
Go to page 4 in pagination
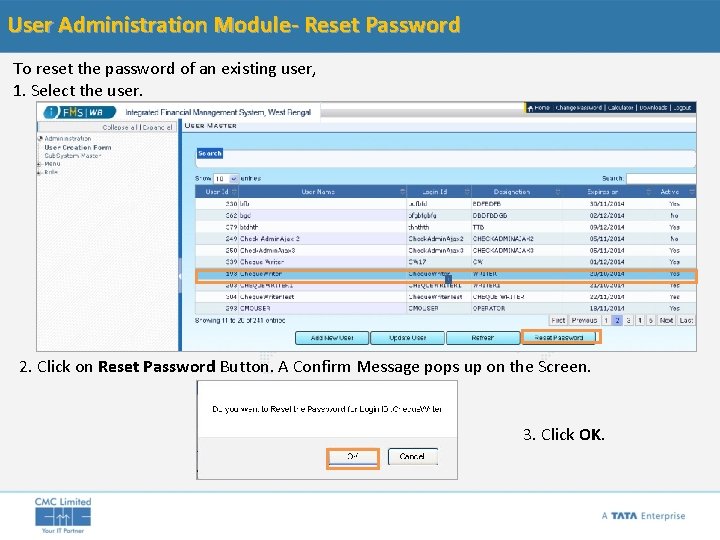[x=640, y=321]
